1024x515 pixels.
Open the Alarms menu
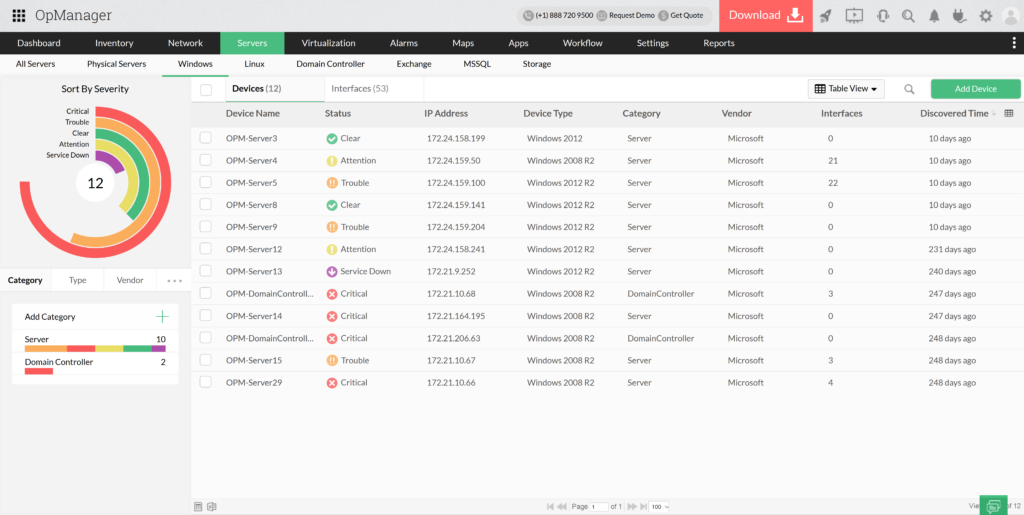(404, 43)
